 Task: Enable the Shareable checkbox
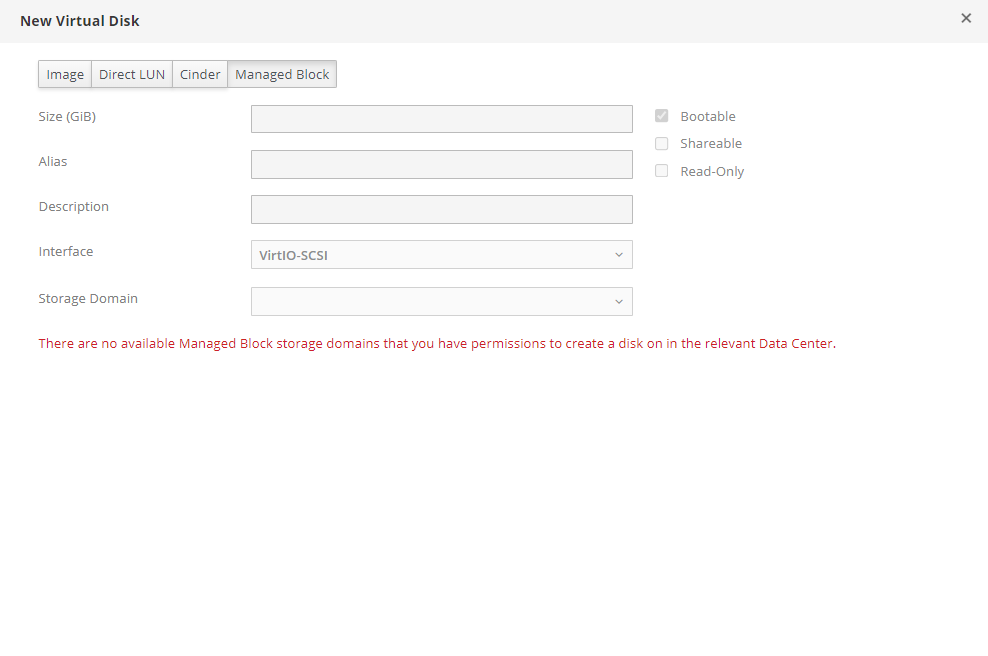point(661,144)
